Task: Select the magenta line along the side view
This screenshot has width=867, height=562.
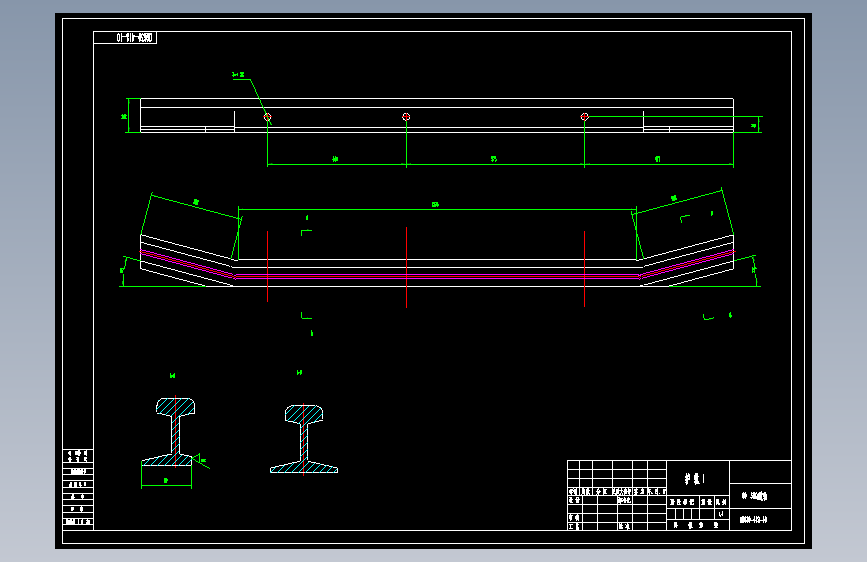Action: pyautogui.click(x=437, y=276)
